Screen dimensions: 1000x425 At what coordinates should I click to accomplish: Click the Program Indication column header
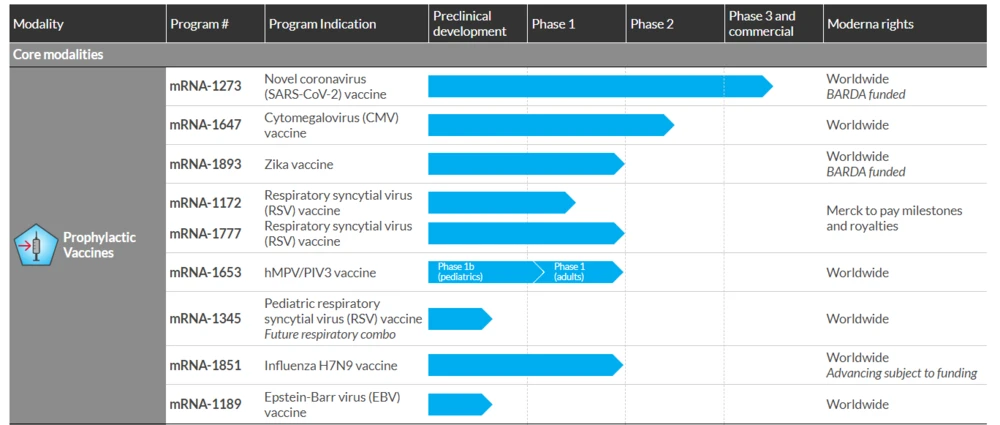click(321, 24)
